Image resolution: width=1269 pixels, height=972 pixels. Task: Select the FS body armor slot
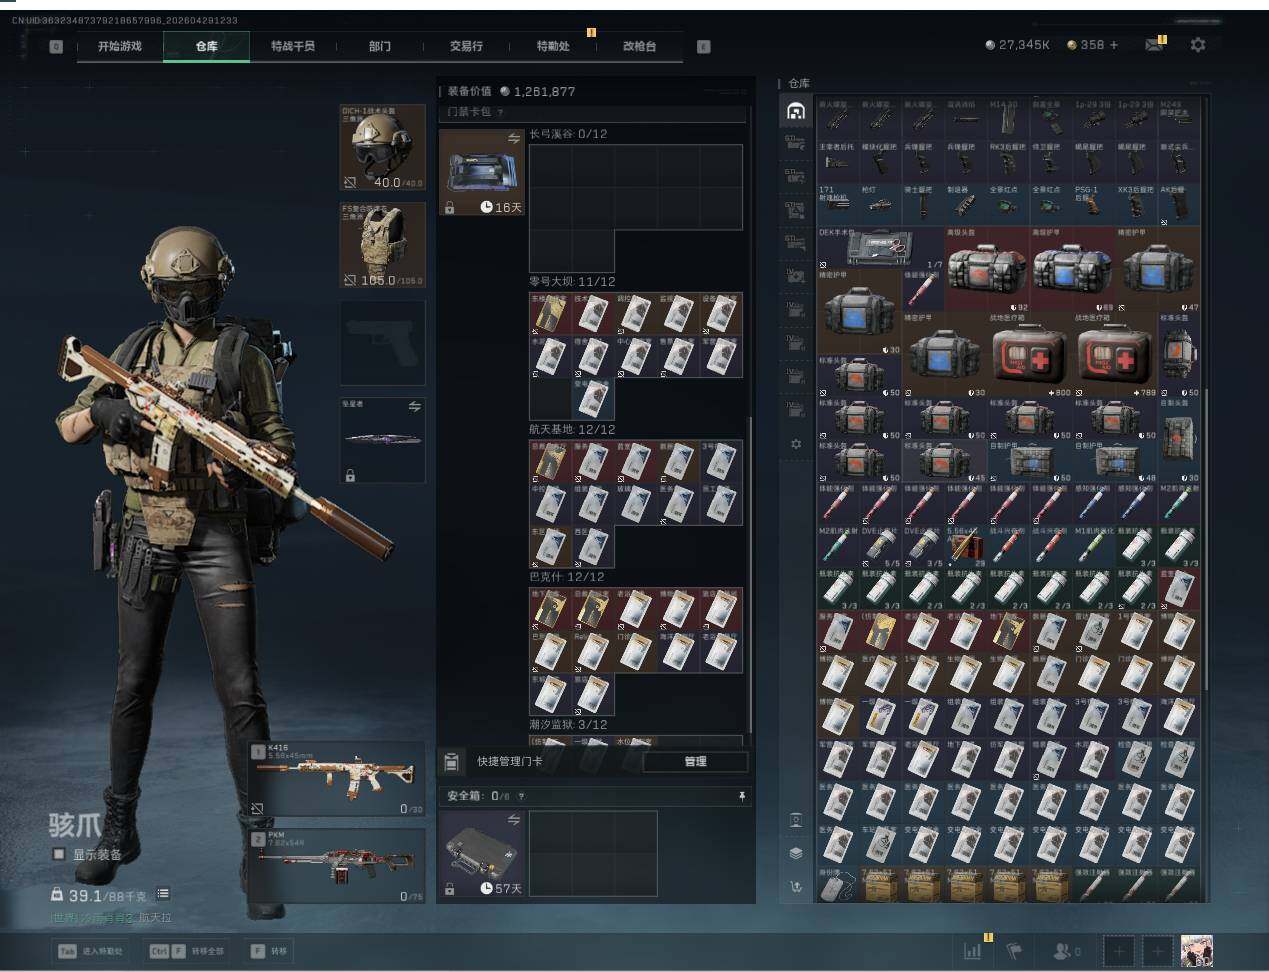382,245
